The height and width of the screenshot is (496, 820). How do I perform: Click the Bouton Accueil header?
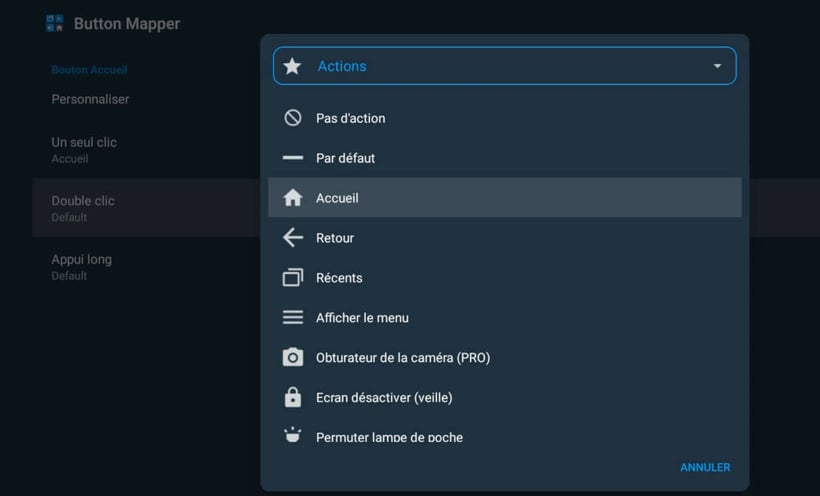(89, 70)
